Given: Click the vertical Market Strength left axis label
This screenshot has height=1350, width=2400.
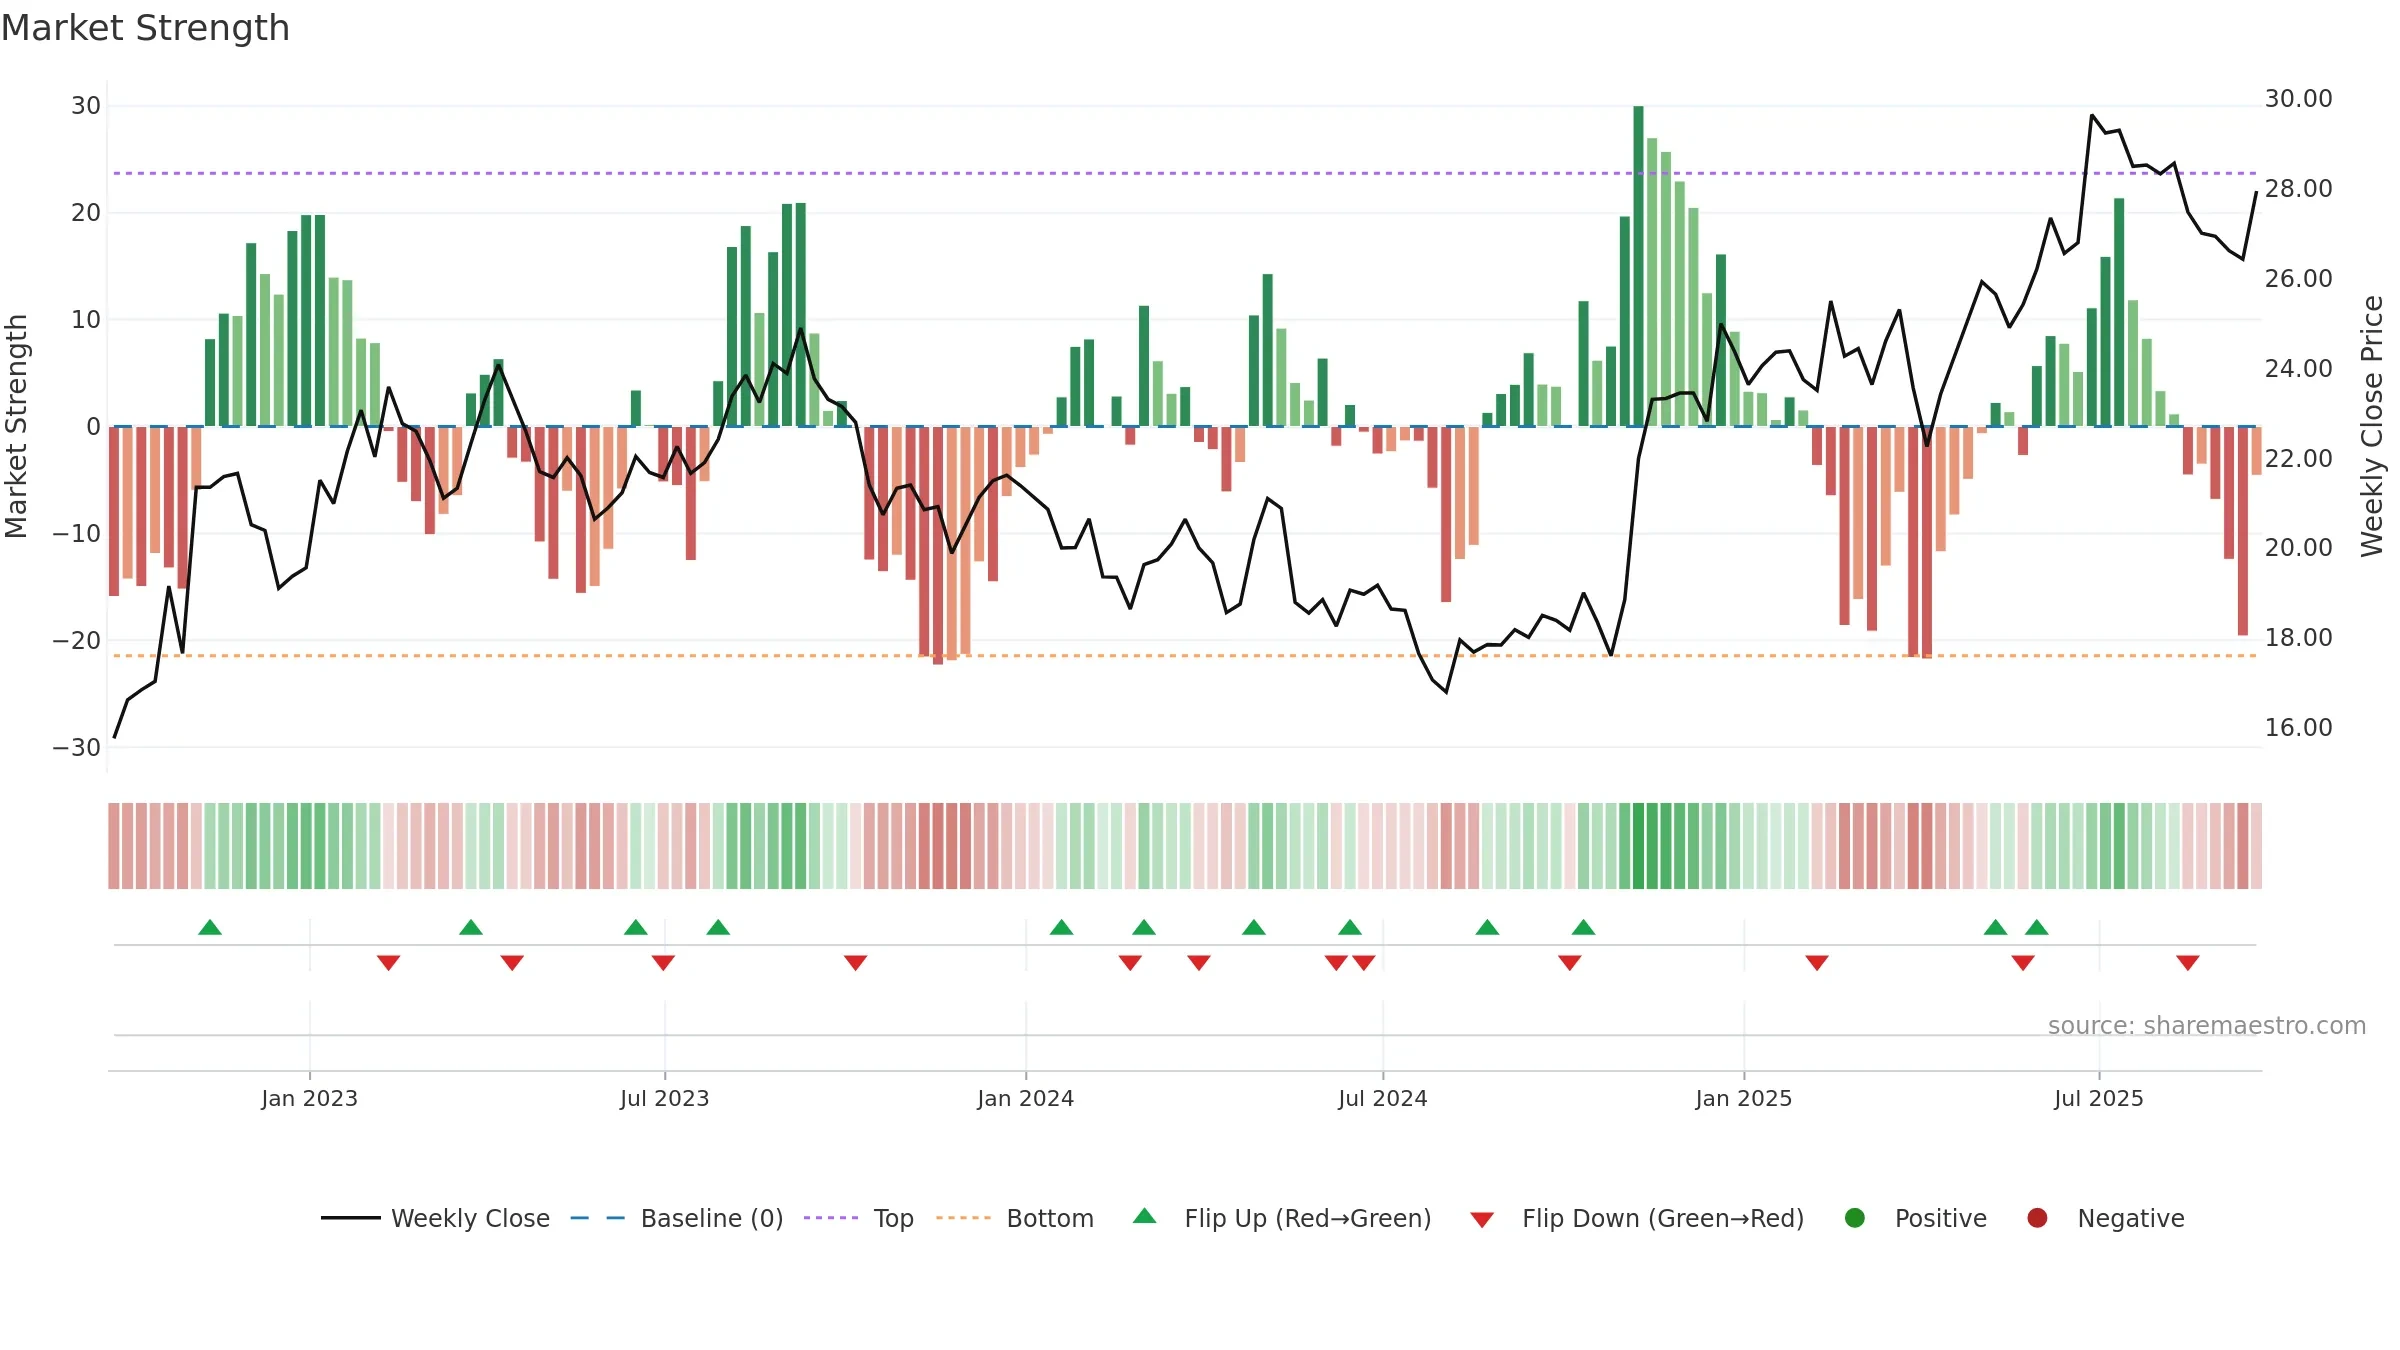Looking at the screenshot, I should click(x=17, y=426).
